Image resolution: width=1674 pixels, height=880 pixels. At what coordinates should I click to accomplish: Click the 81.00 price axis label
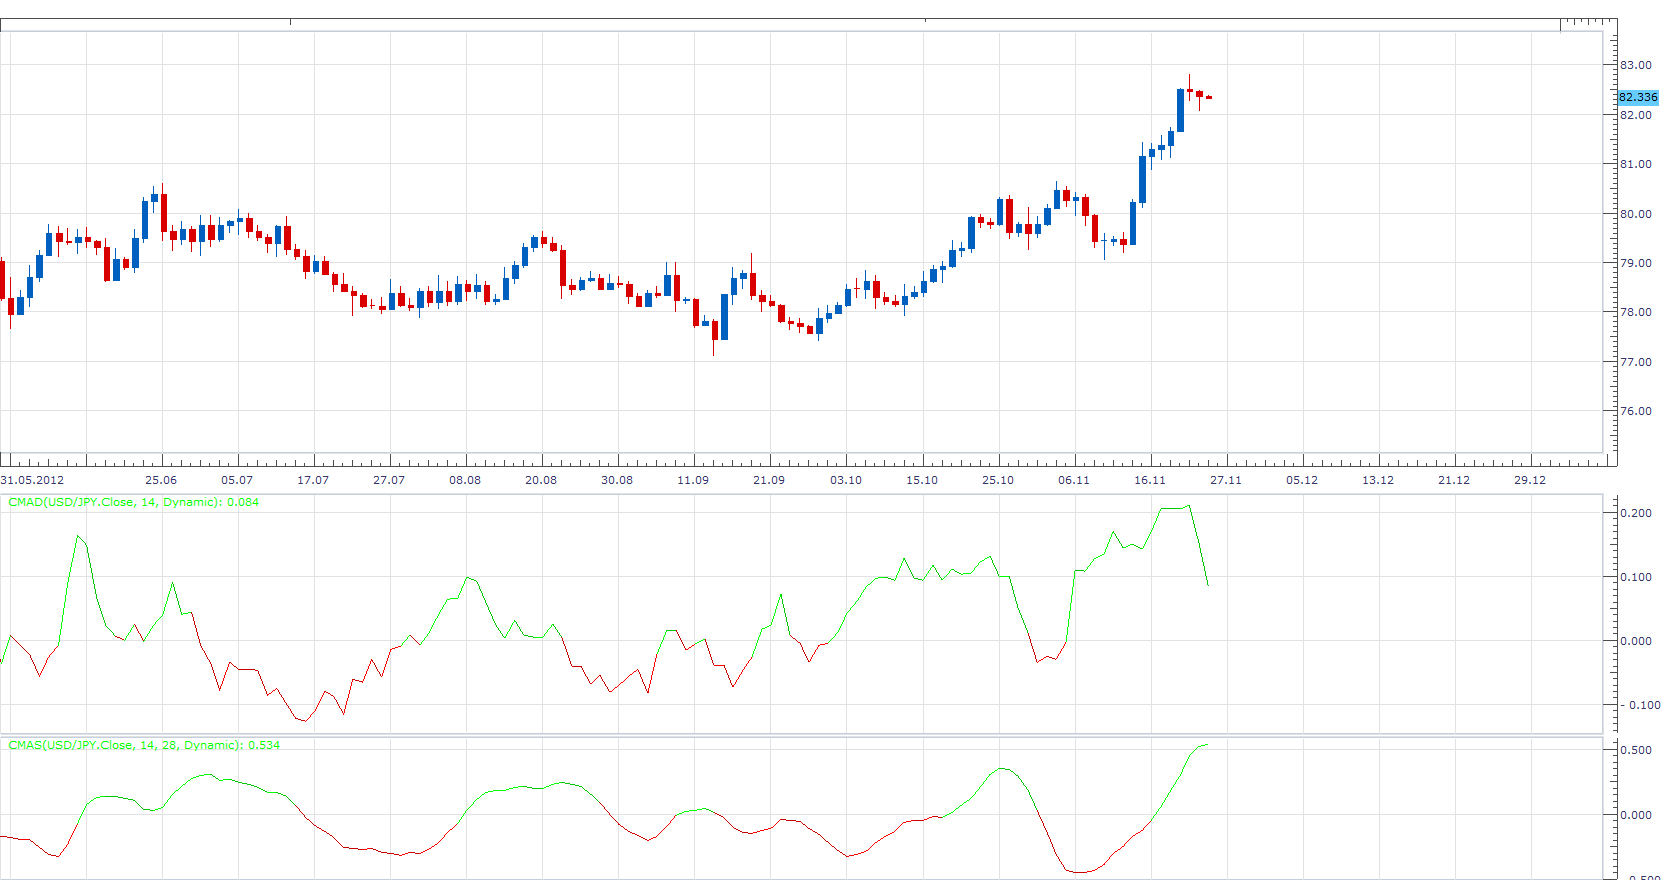pyautogui.click(x=1636, y=164)
